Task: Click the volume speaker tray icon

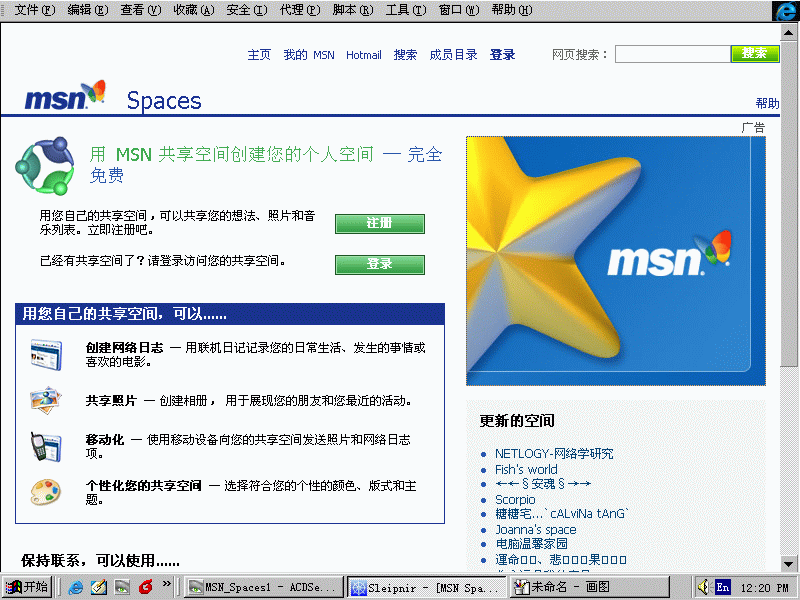Action: (703, 587)
